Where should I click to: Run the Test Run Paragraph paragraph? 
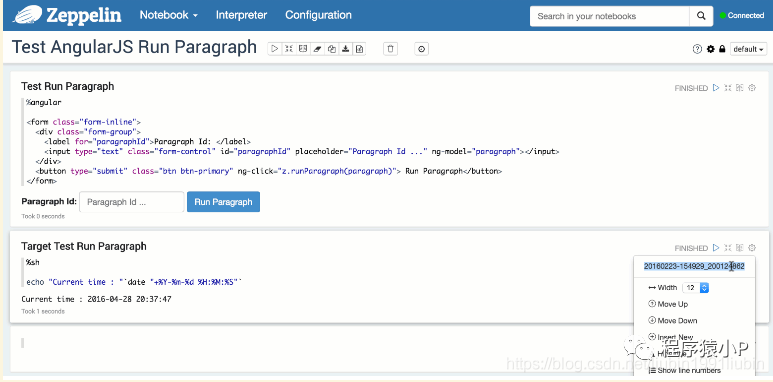click(716, 88)
